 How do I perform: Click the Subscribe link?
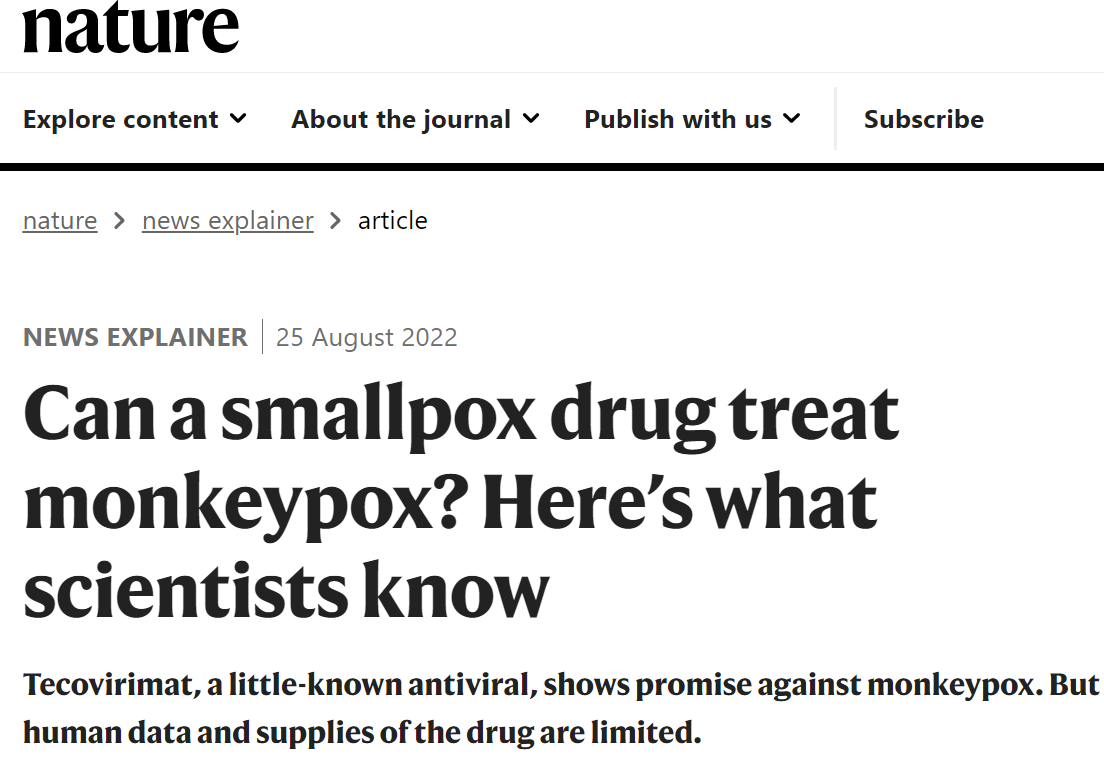924,119
